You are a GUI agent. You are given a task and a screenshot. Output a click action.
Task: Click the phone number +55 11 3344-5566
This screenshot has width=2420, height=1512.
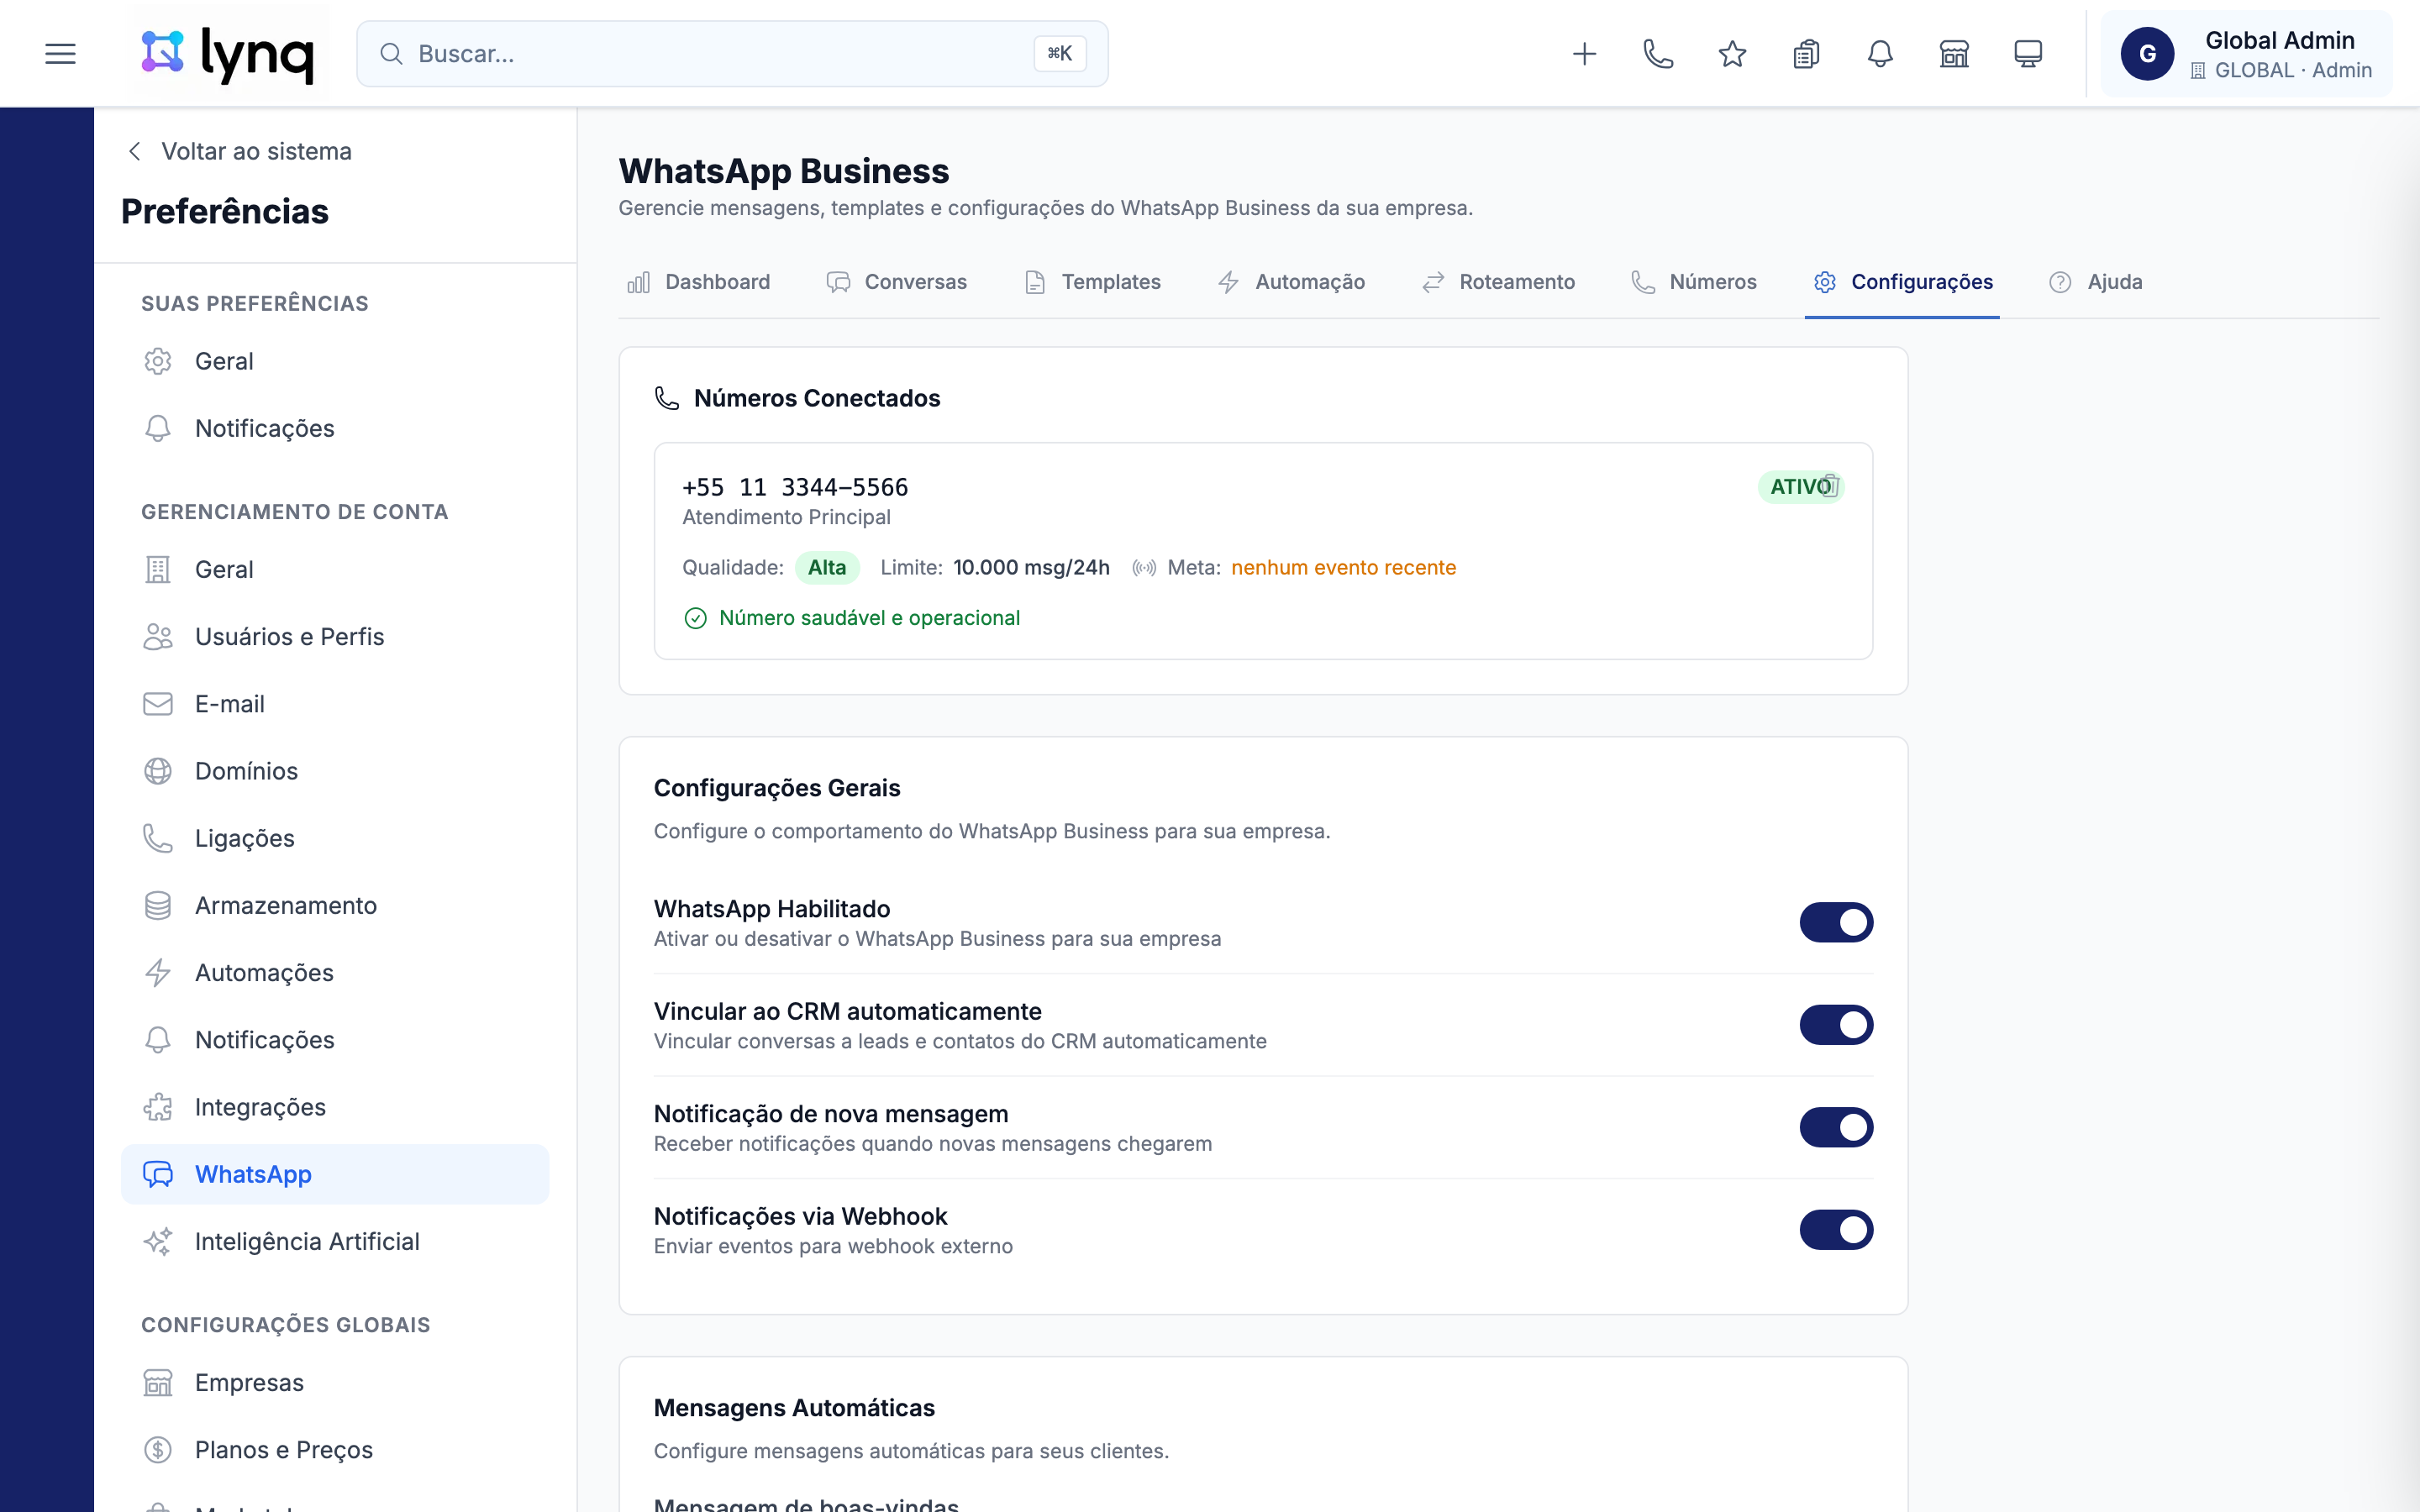pos(795,487)
